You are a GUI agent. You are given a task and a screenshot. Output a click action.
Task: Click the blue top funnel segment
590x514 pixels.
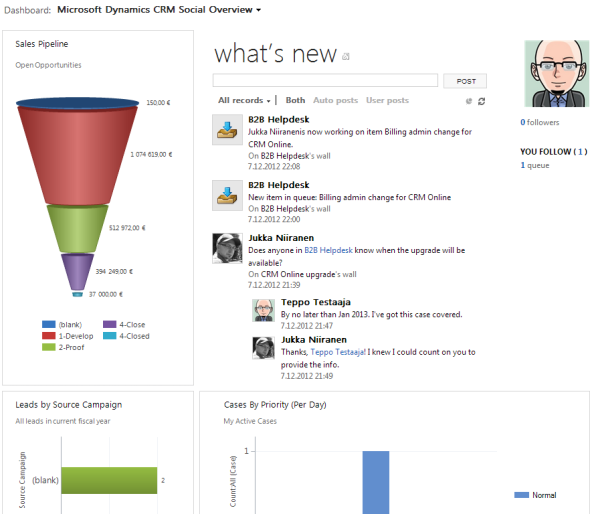point(77,103)
